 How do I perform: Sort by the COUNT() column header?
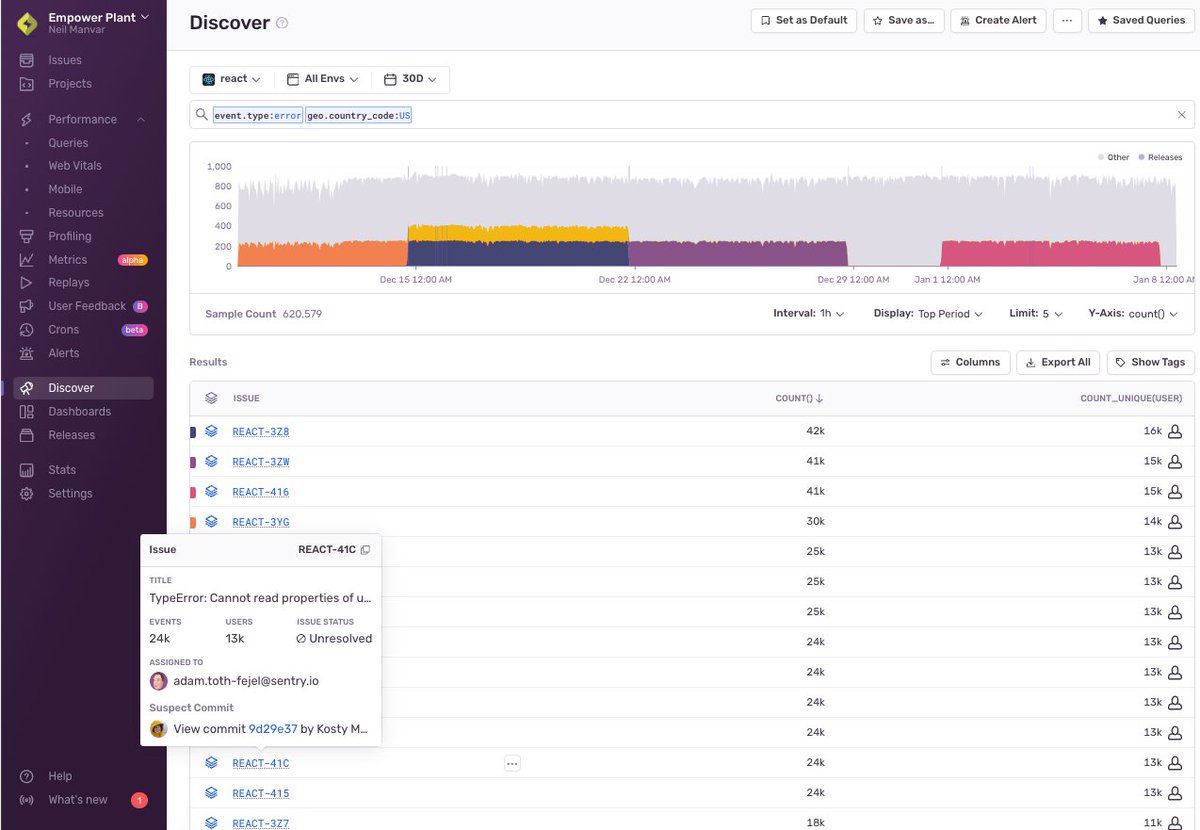800,398
